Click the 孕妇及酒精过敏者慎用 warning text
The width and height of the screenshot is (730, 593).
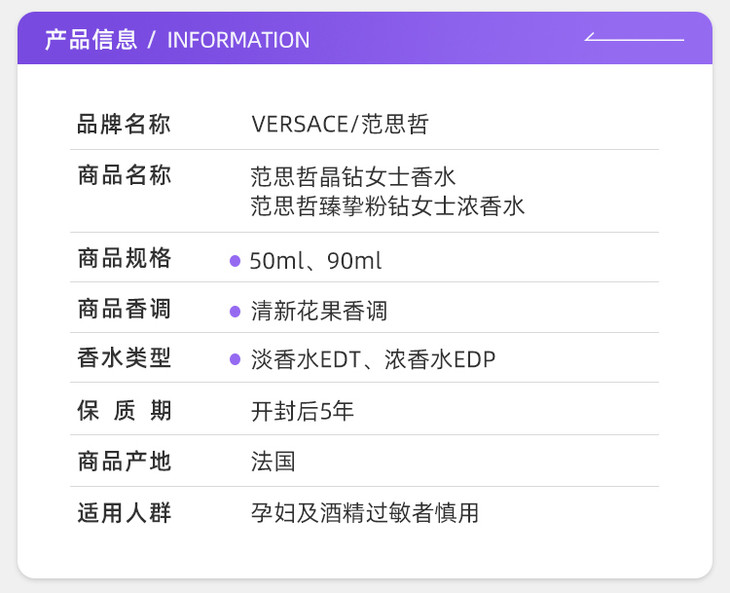(x=364, y=513)
